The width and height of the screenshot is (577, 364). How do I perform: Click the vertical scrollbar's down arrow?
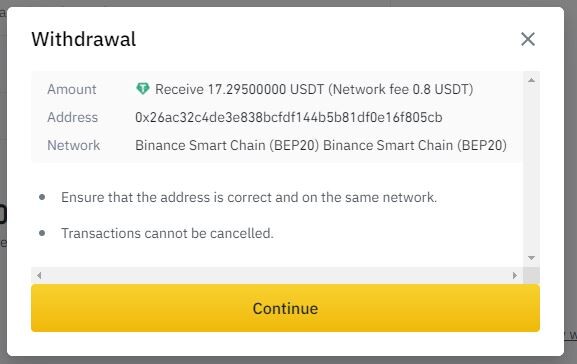531,258
